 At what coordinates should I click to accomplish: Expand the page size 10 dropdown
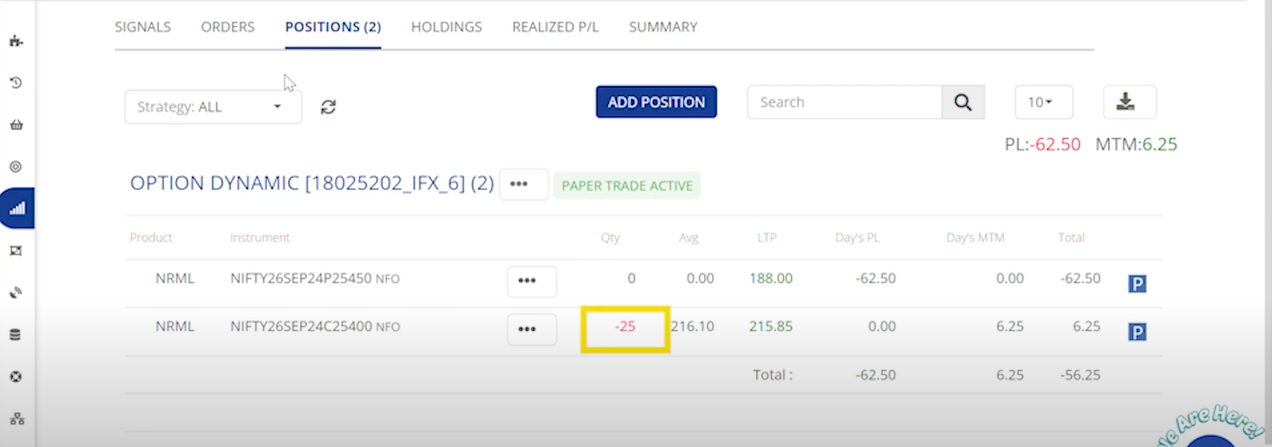(x=1043, y=102)
